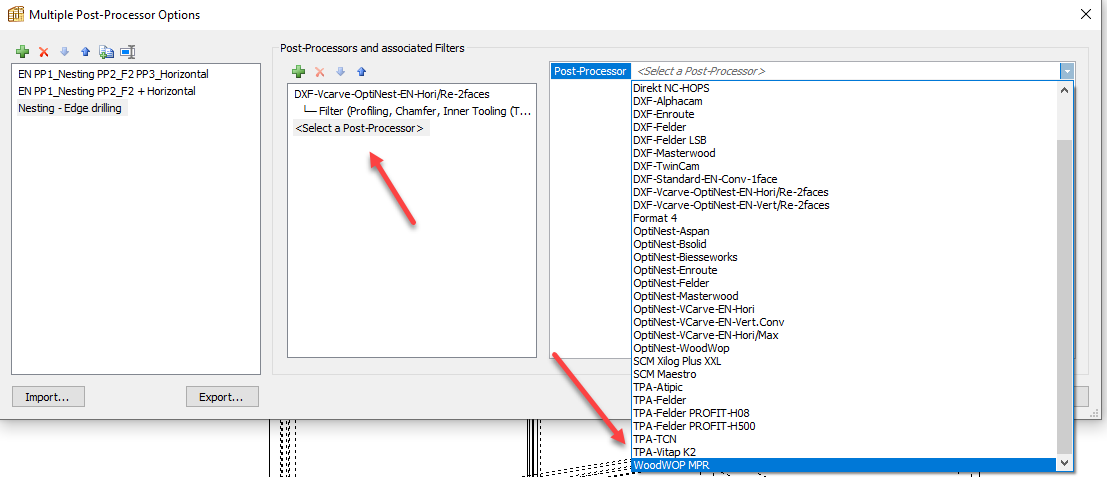Duplicate the selected configuration
Image resolution: width=1107 pixels, height=477 pixels.
coord(107,52)
